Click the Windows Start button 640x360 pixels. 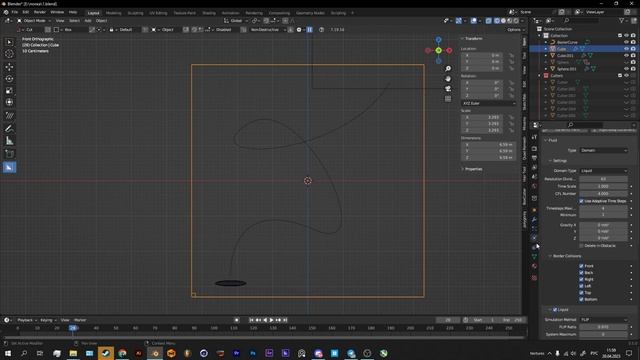(8, 353)
